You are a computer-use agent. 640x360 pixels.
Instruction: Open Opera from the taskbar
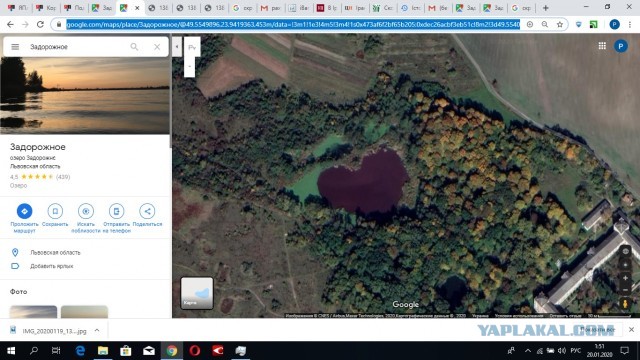[x=195, y=351]
